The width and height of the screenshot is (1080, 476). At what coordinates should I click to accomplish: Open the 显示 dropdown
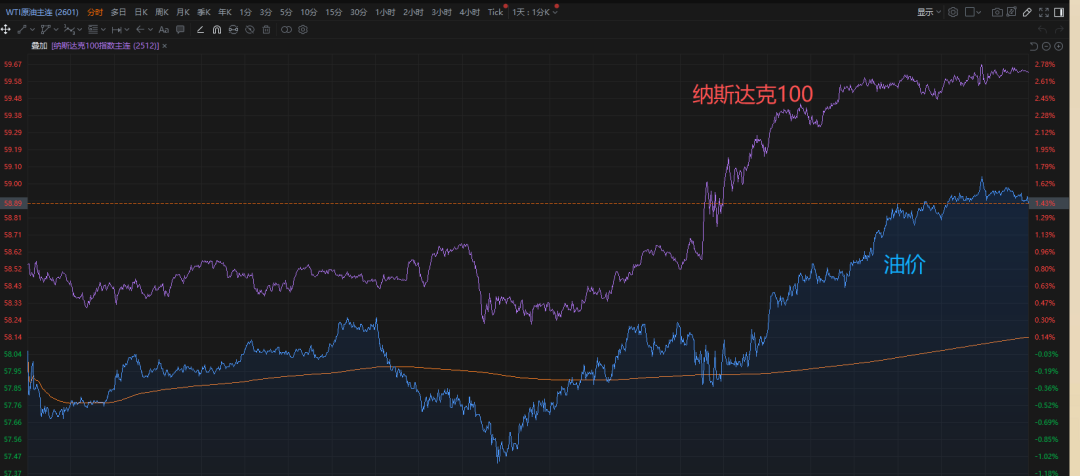tap(929, 12)
